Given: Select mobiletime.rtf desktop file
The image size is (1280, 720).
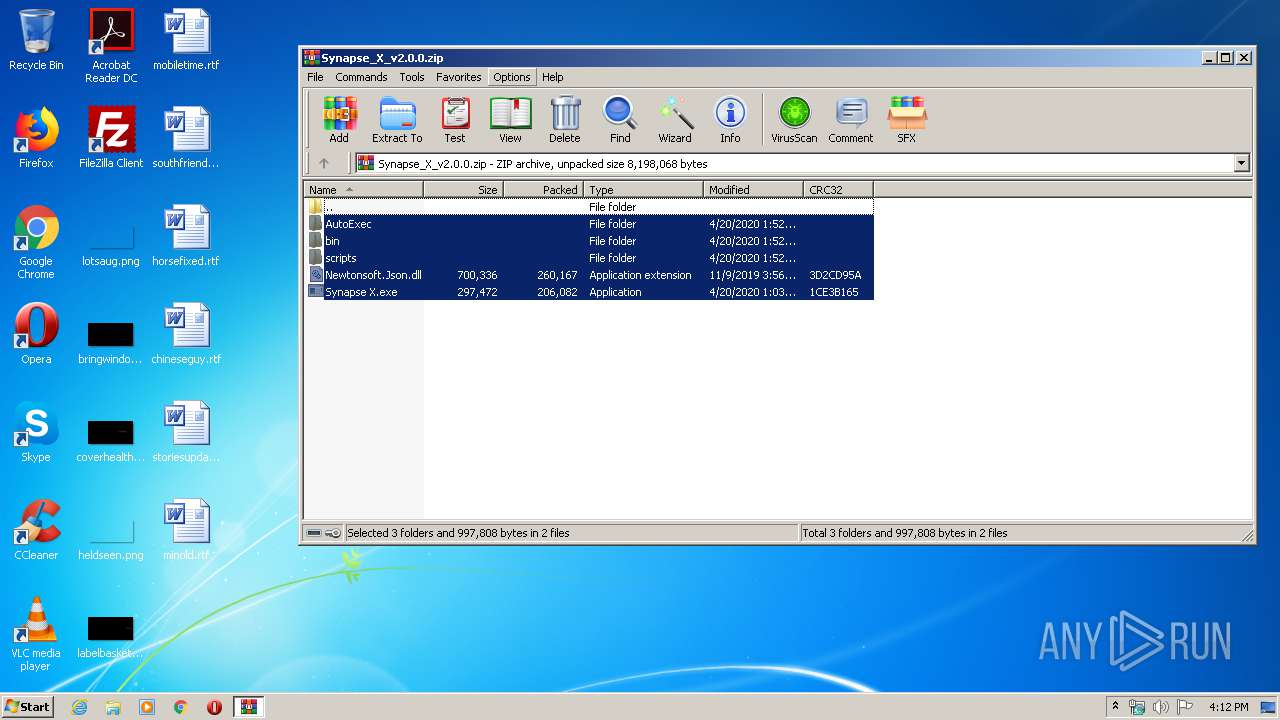Looking at the screenshot, I should point(186,40).
